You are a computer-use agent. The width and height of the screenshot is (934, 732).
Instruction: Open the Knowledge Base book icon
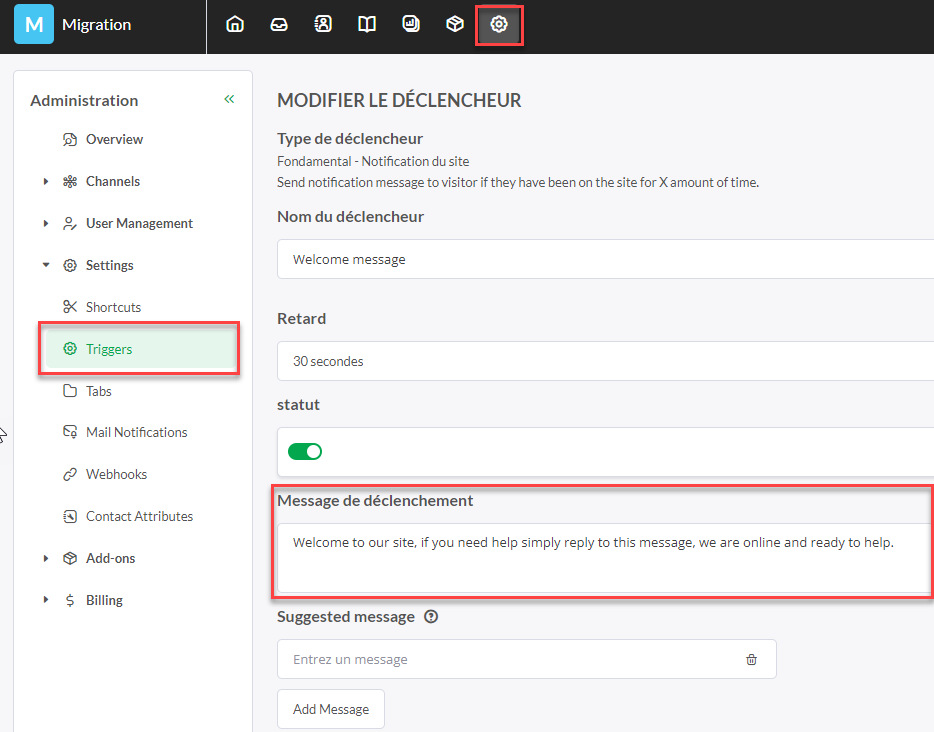pyautogui.click(x=367, y=24)
